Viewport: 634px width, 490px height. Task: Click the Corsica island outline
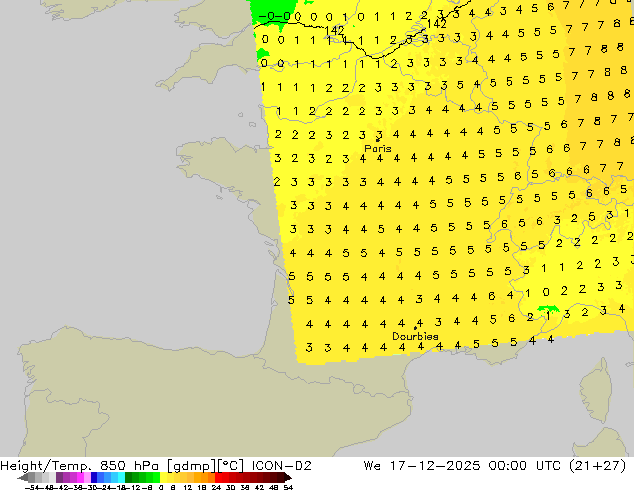(597, 391)
